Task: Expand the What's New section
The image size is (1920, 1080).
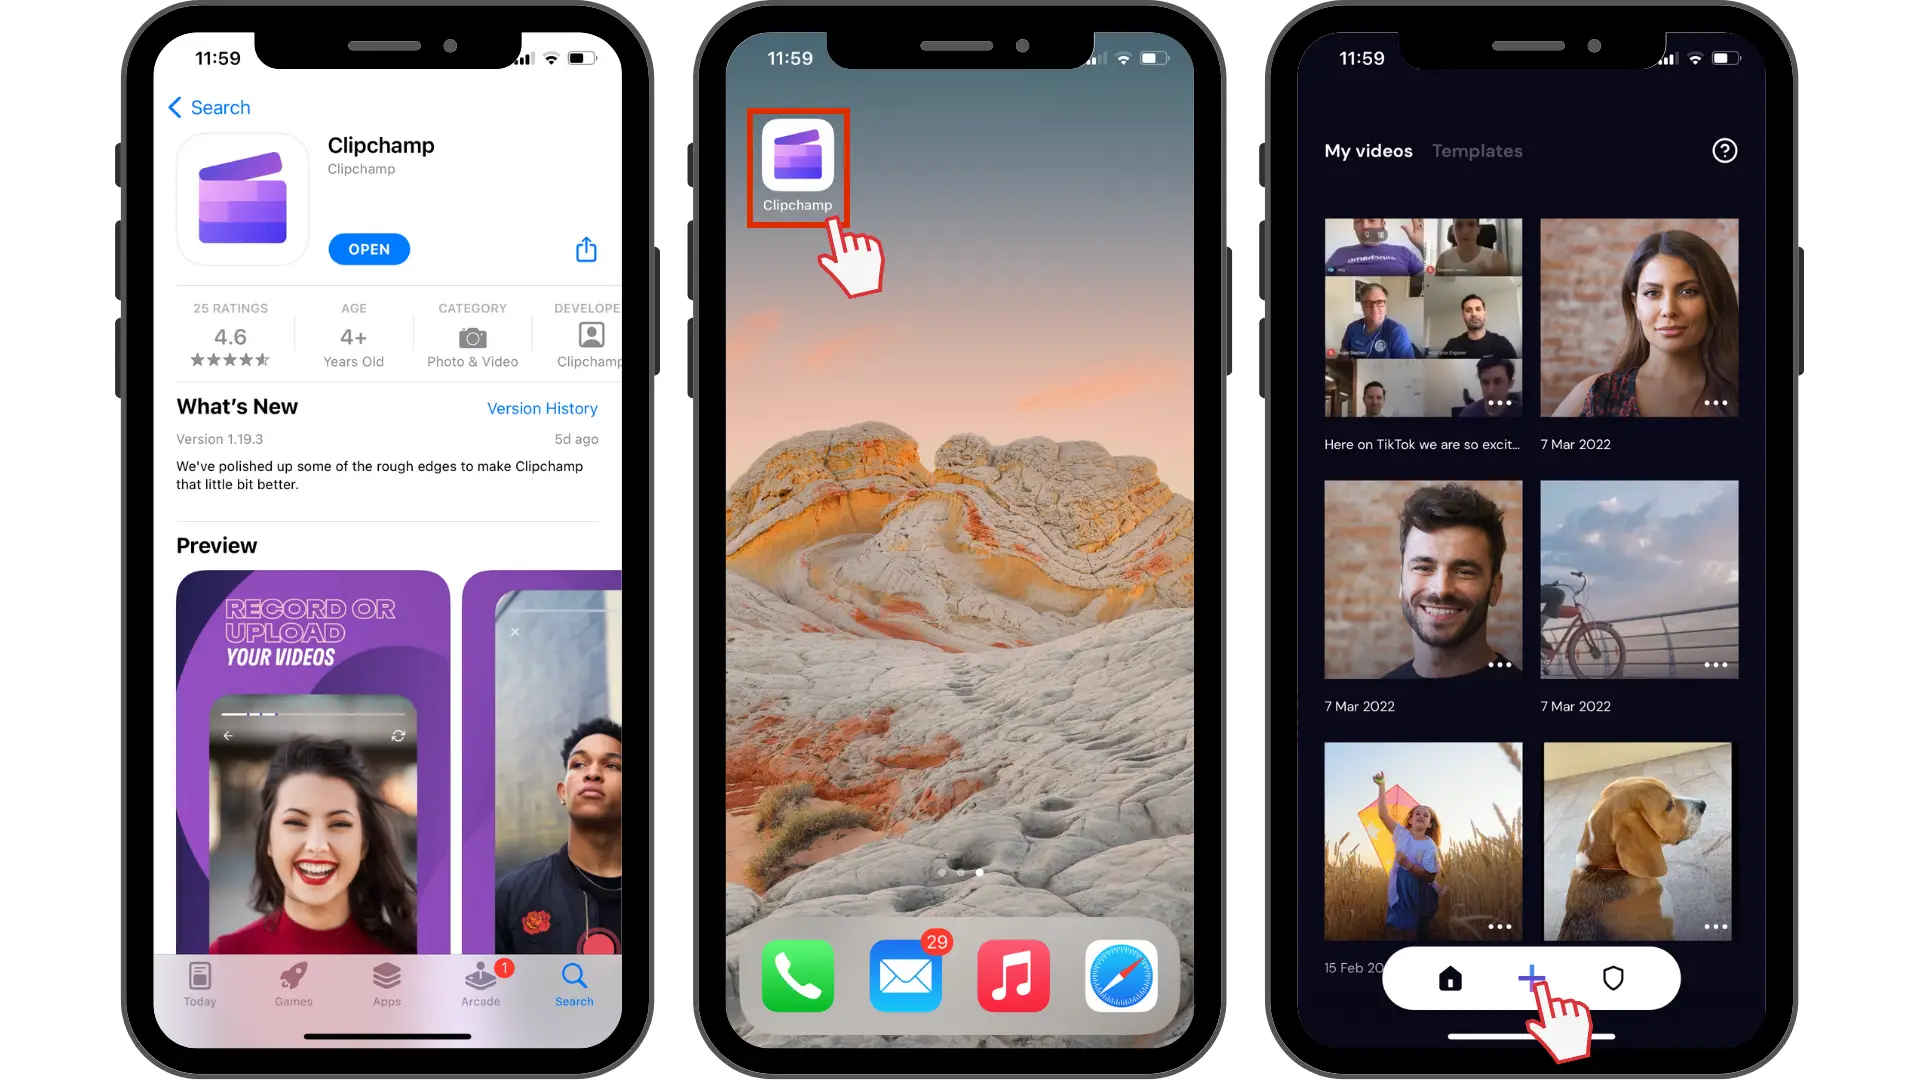Action: [236, 407]
